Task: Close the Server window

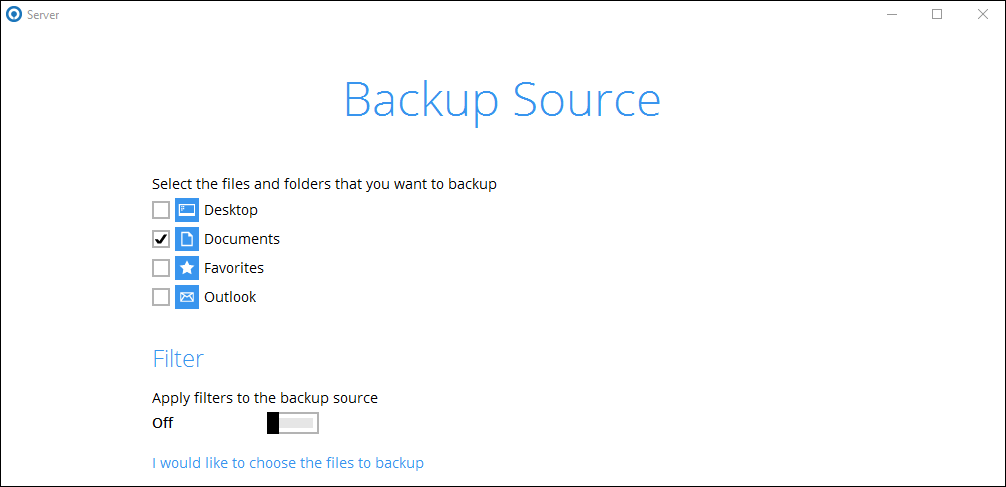Action: pyautogui.click(x=983, y=15)
